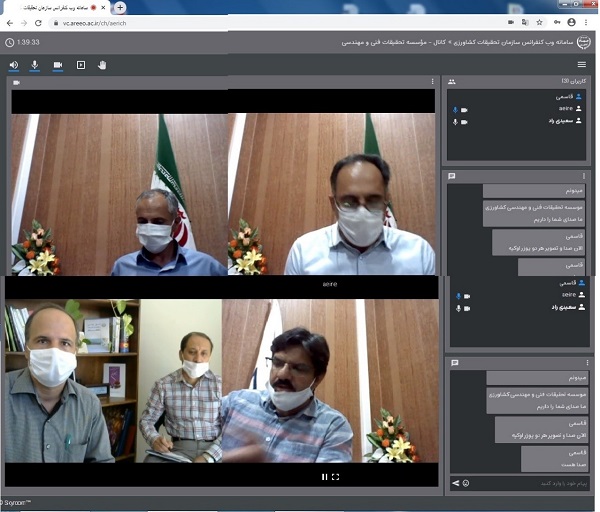The width and height of the screenshot is (600, 512).
Task: Open the hamburger menu at top right
Action: 582,65
